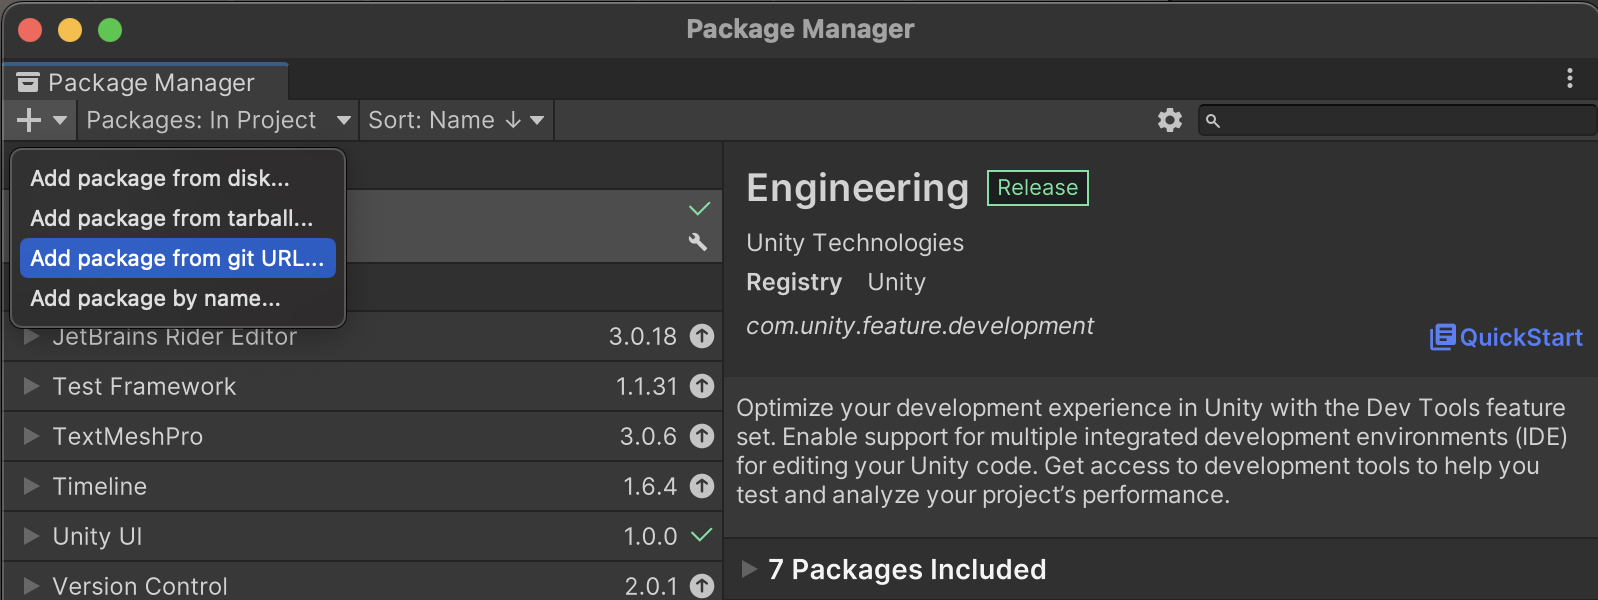
Task: Click TextMeshPro update arrow icon
Action: (x=703, y=436)
